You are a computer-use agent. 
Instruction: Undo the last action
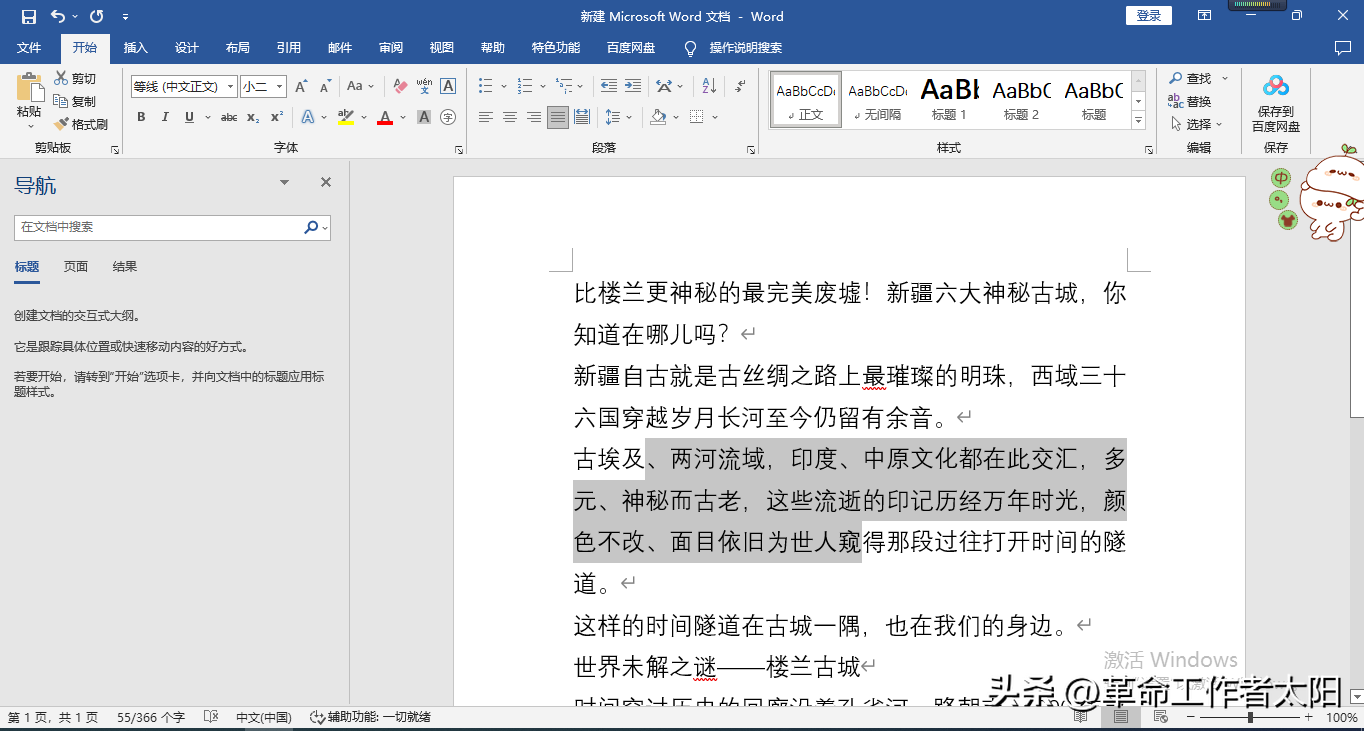pyautogui.click(x=58, y=16)
